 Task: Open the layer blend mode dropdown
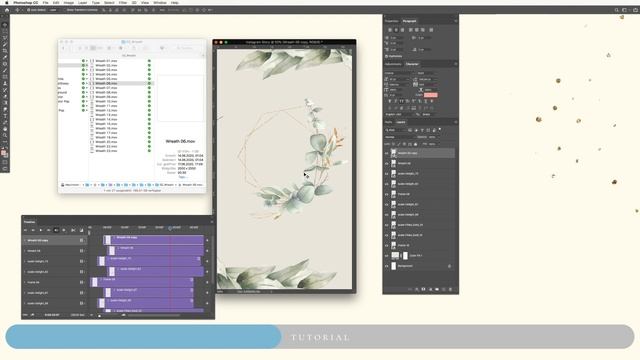(x=399, y=137)
